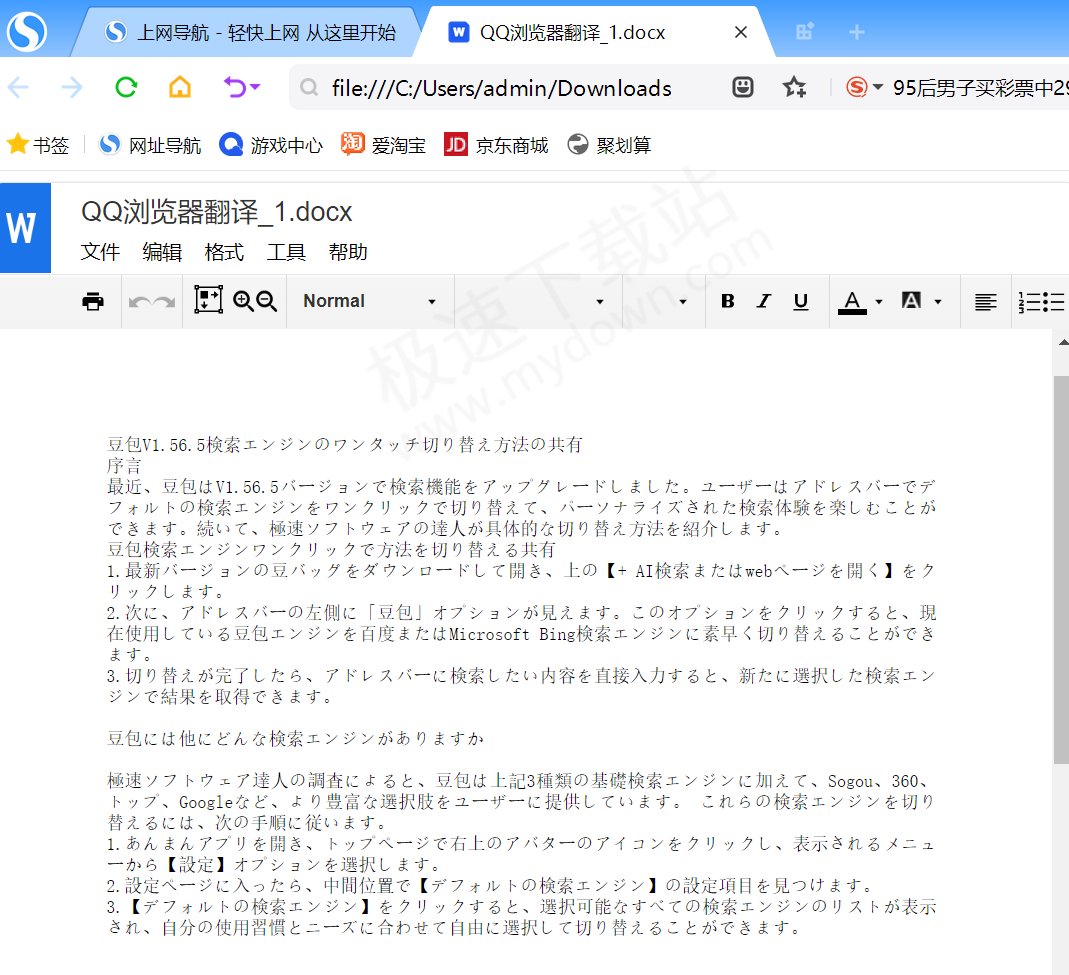This screenshot has height=975, width=1069.
Task: Select the Print icon in the document toolbar
Action: click(93, 300)
